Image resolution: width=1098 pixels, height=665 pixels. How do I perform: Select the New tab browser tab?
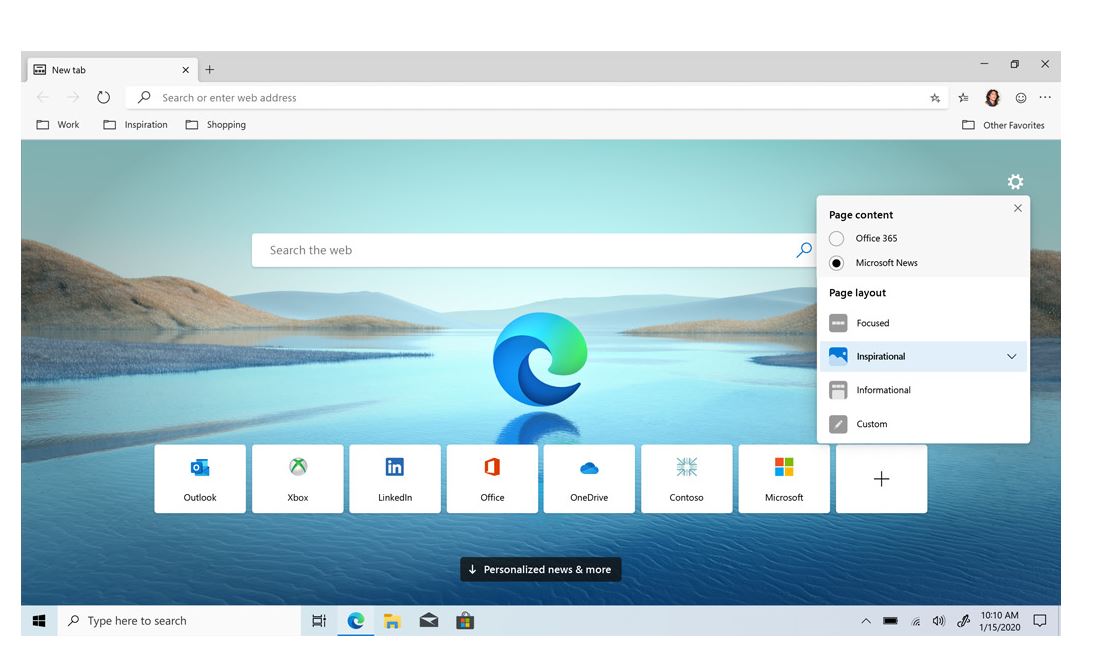(x=112, y=70)
